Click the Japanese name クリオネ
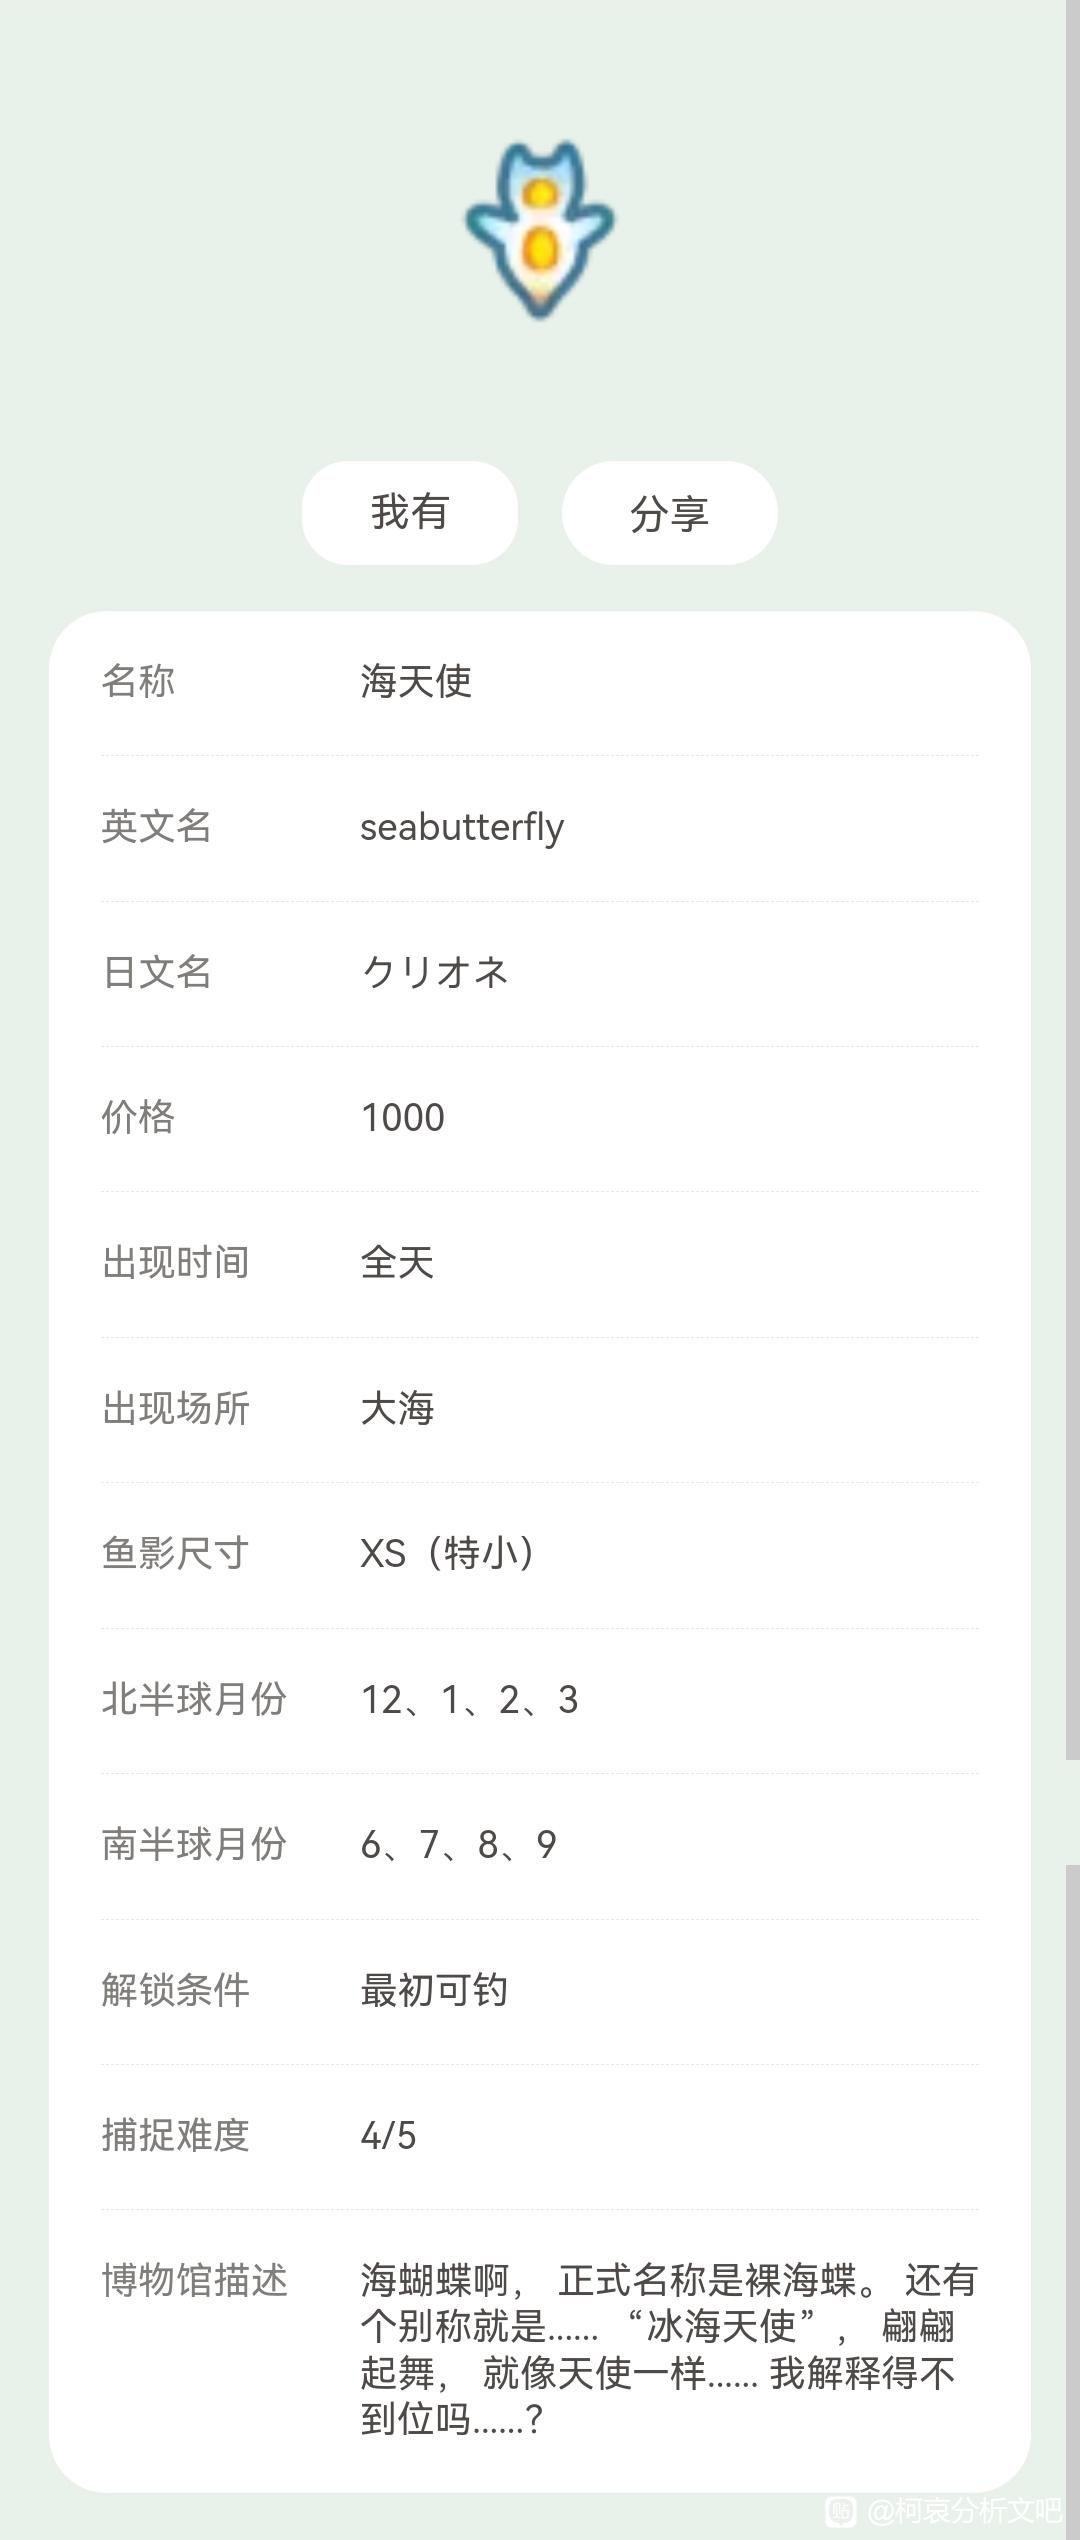Screen dimensions: 1080x2540 [x=435, y=972]
